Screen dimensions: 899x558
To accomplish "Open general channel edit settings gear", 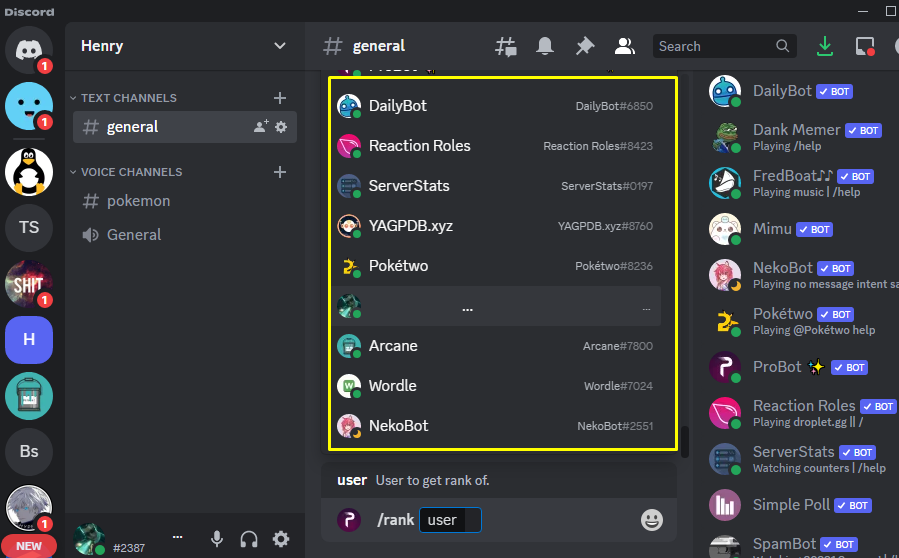I will 281,127.
